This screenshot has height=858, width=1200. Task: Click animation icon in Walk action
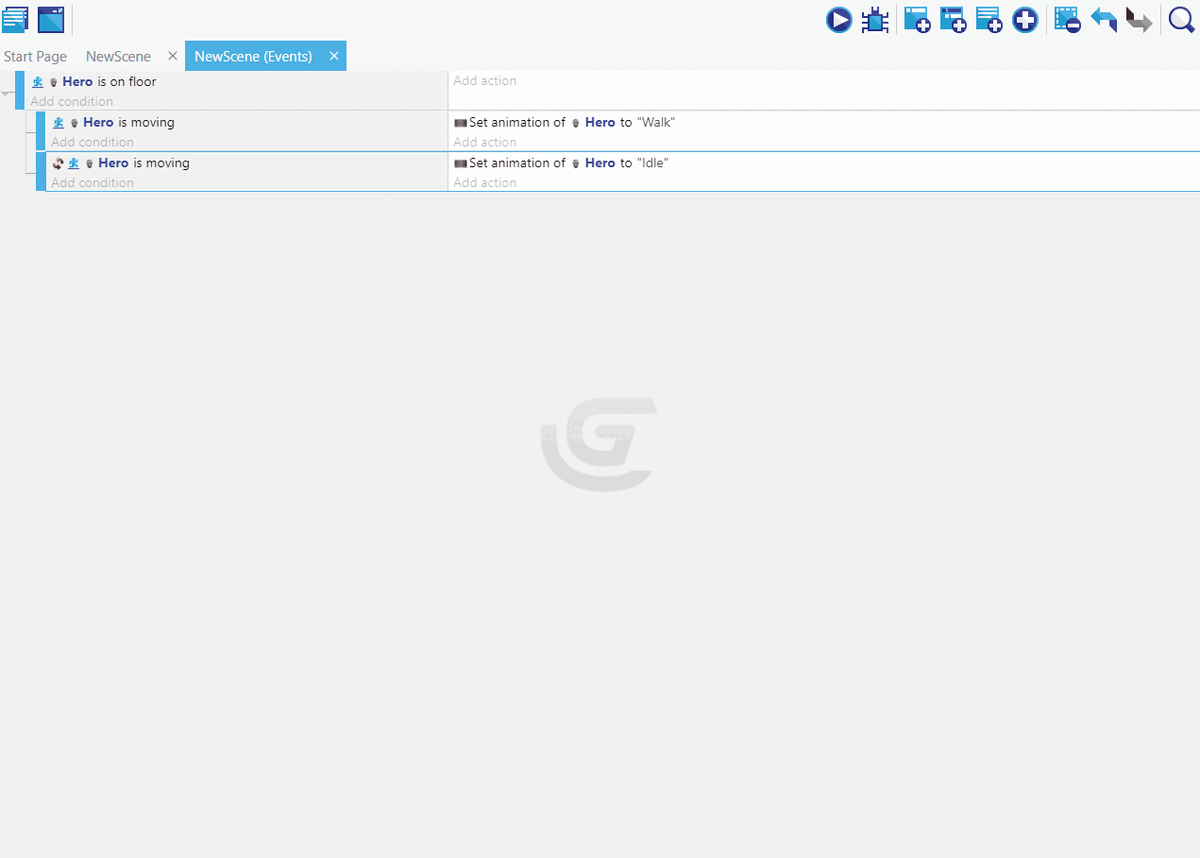click(x=460, y=123)
